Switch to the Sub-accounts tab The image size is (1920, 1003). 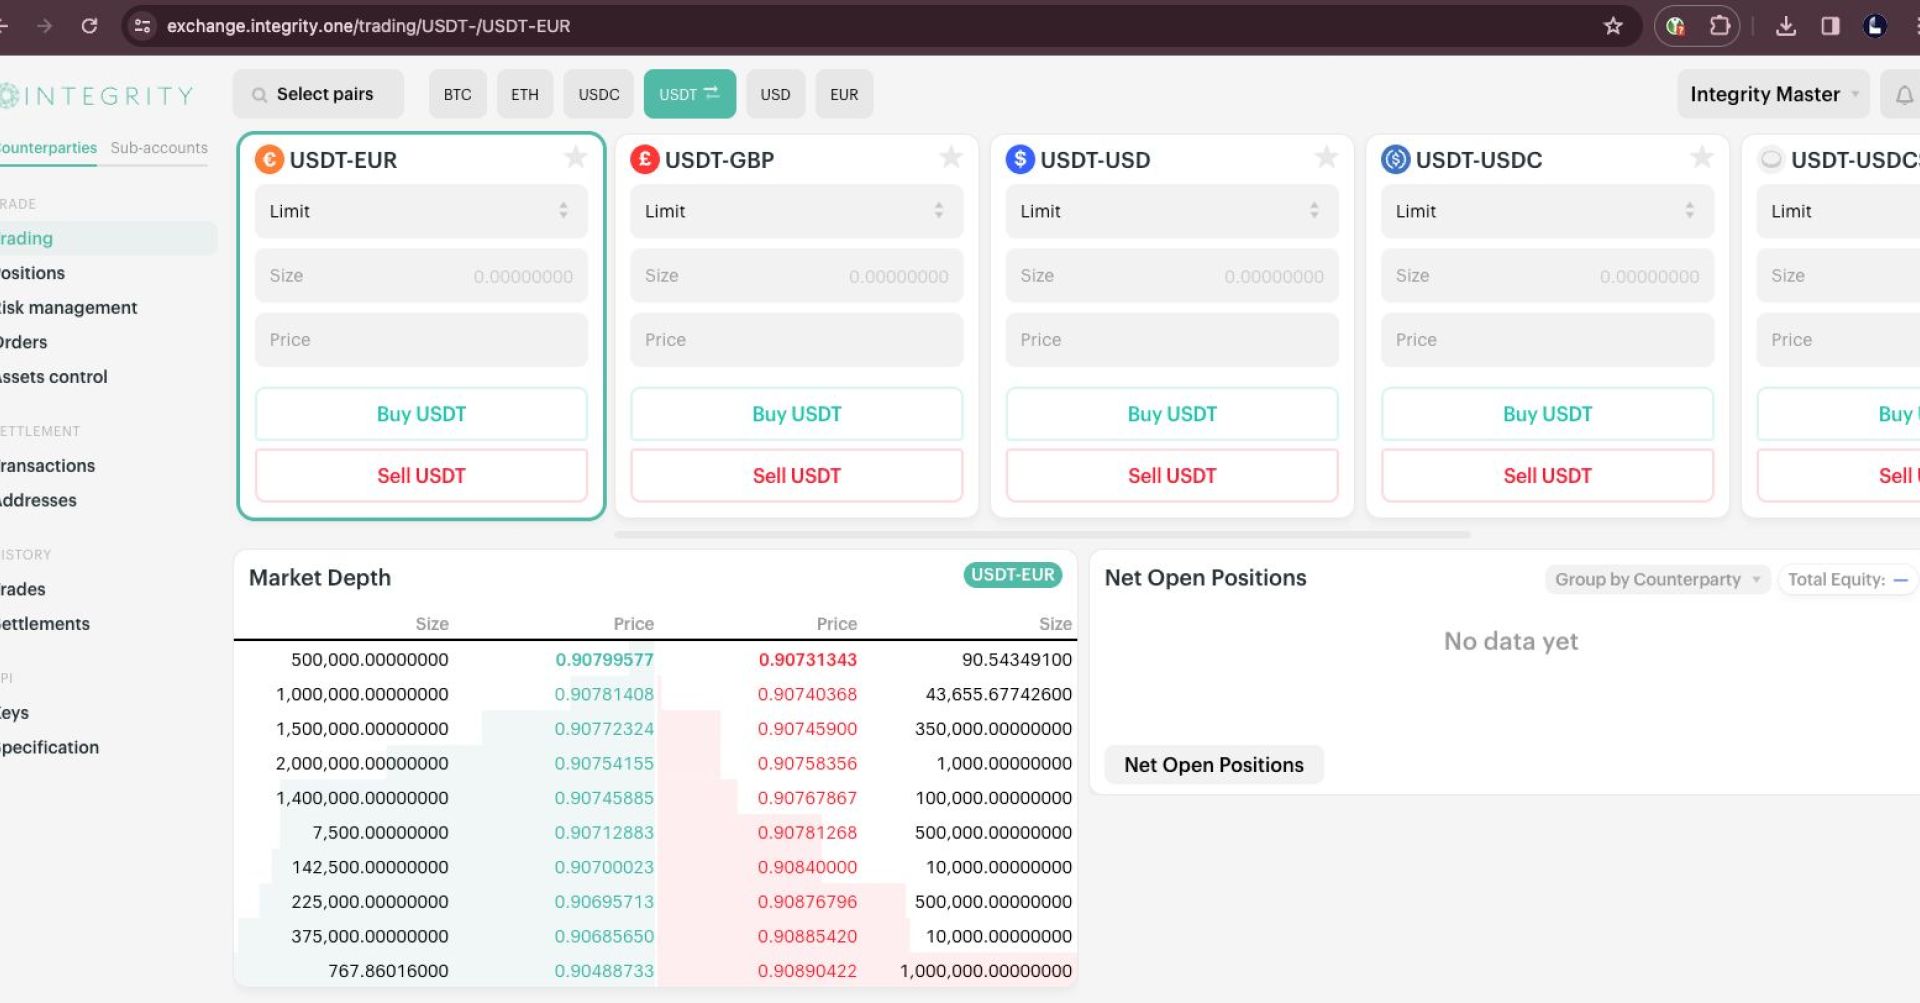click(158, 147)
